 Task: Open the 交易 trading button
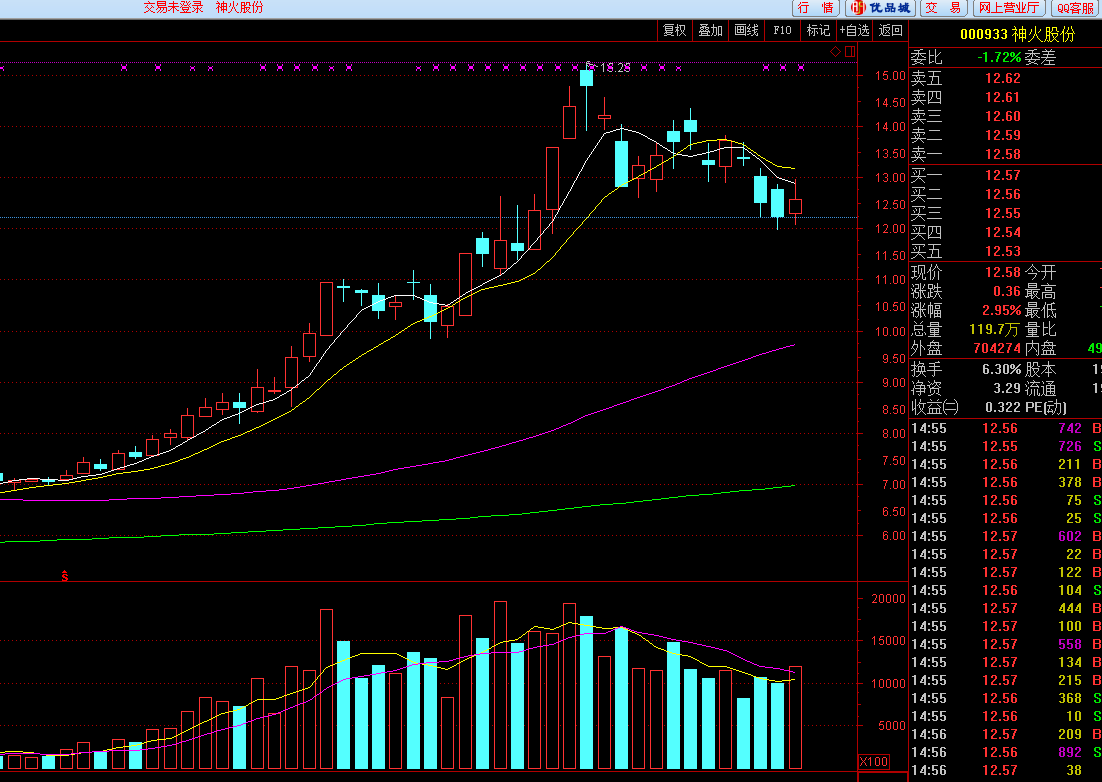942,8
